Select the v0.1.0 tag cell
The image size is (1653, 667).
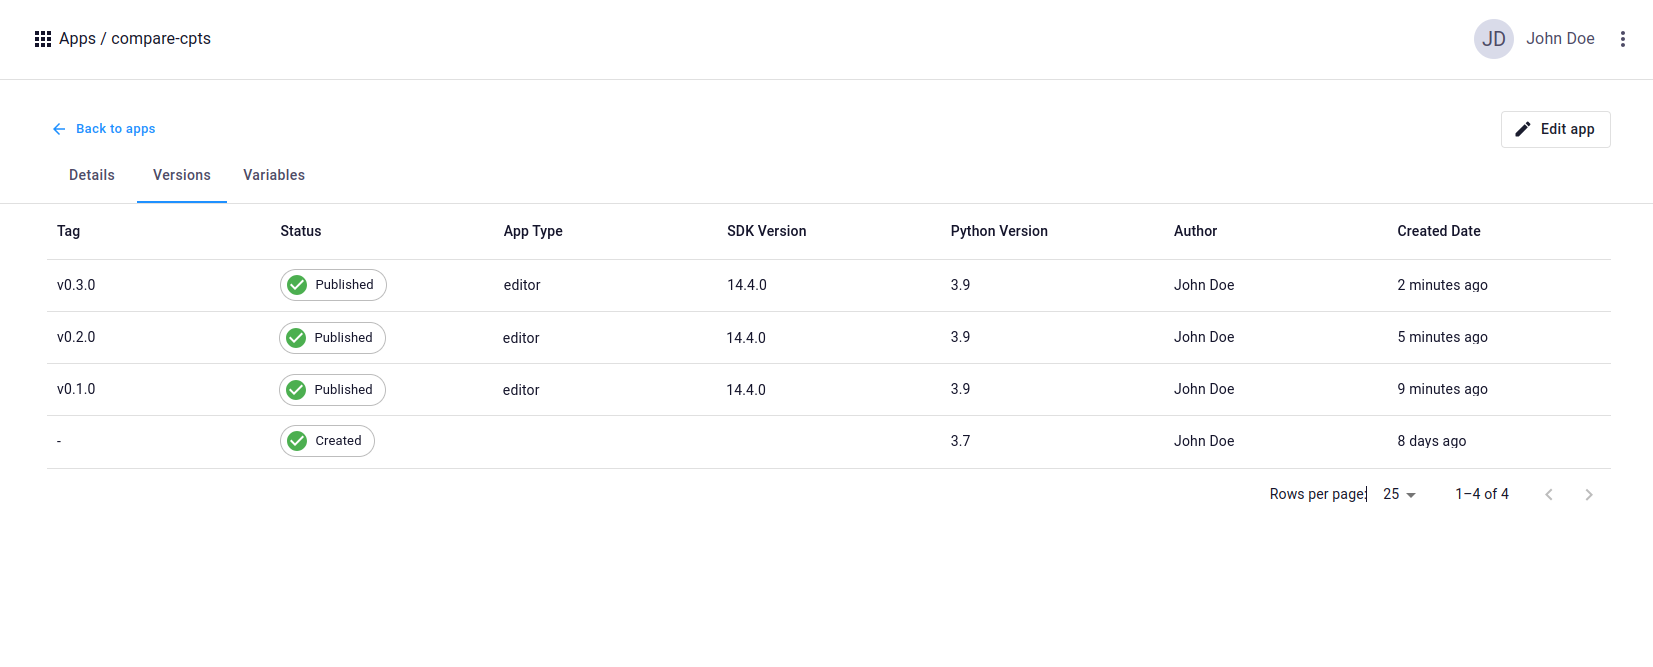click(76, 389)
